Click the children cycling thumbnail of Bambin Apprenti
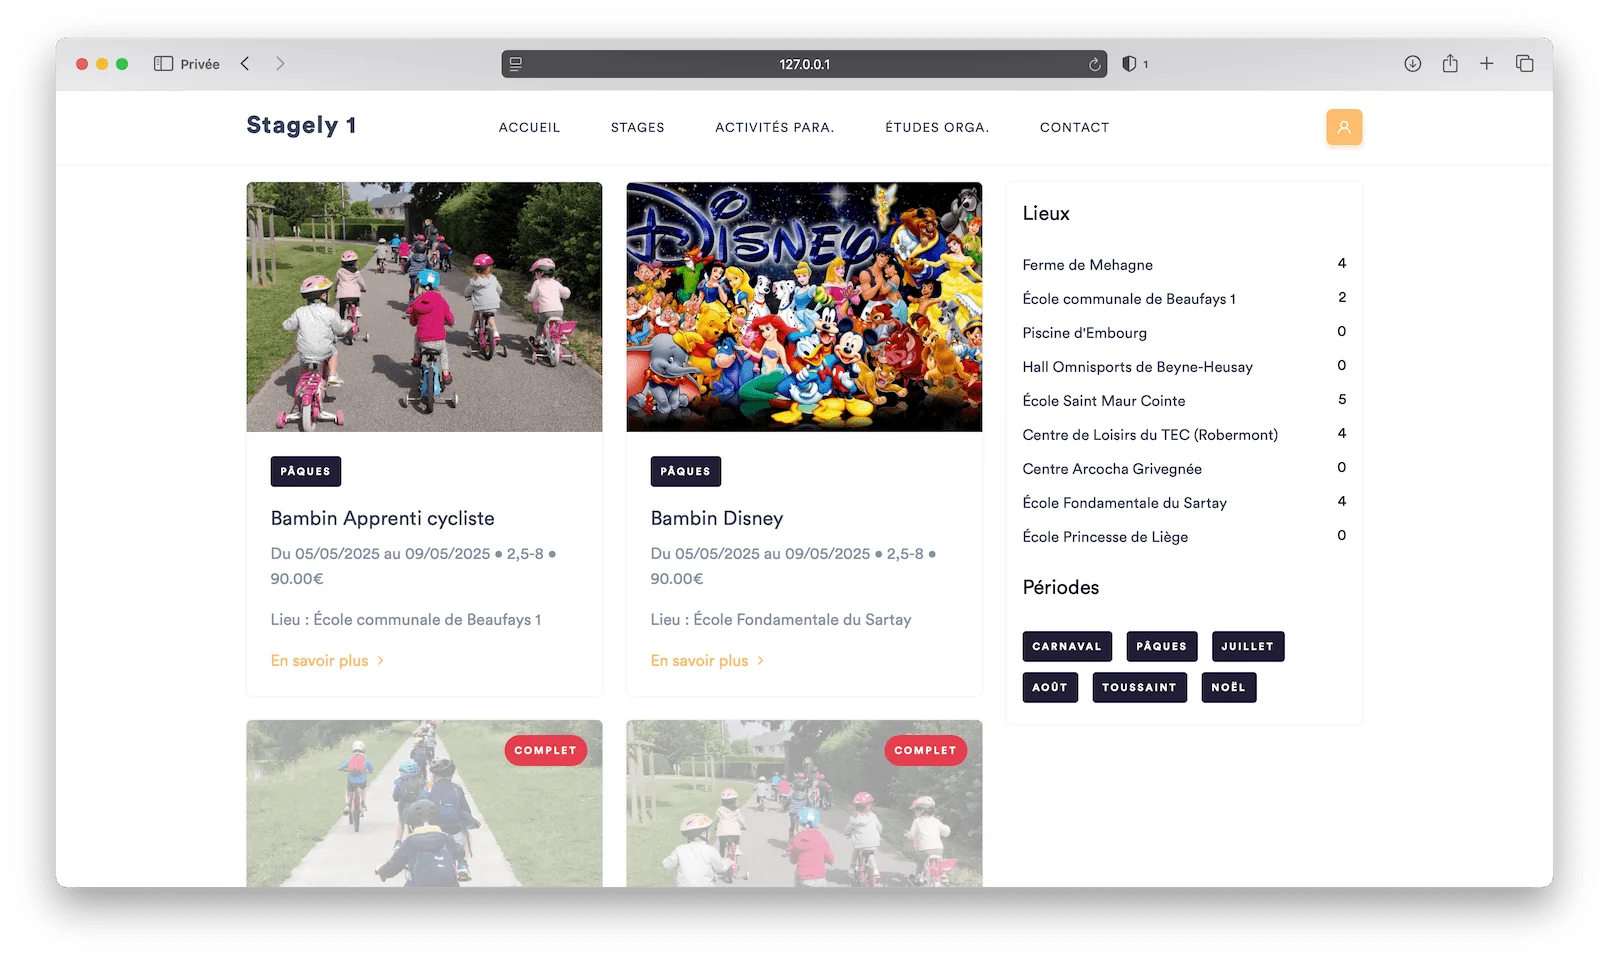The image size is (1609, 961). click(x=424, y=307)
